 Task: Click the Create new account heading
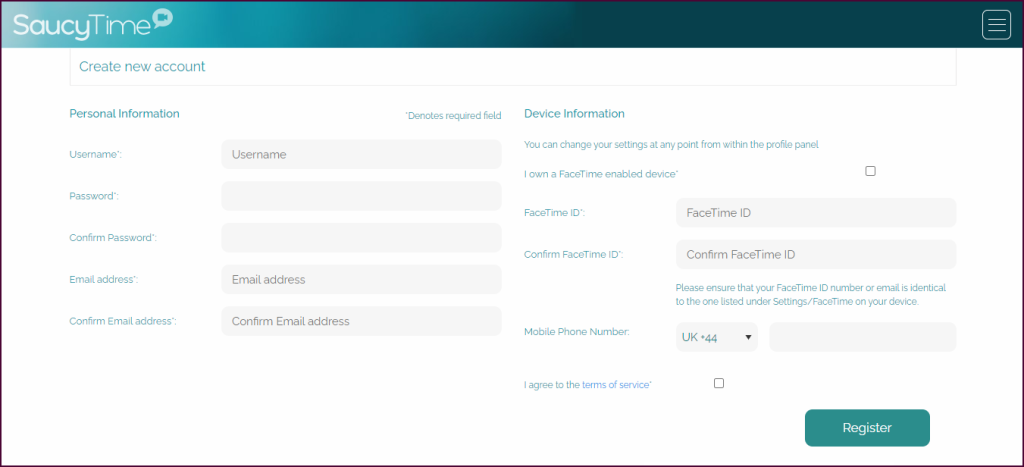[142, 66]
